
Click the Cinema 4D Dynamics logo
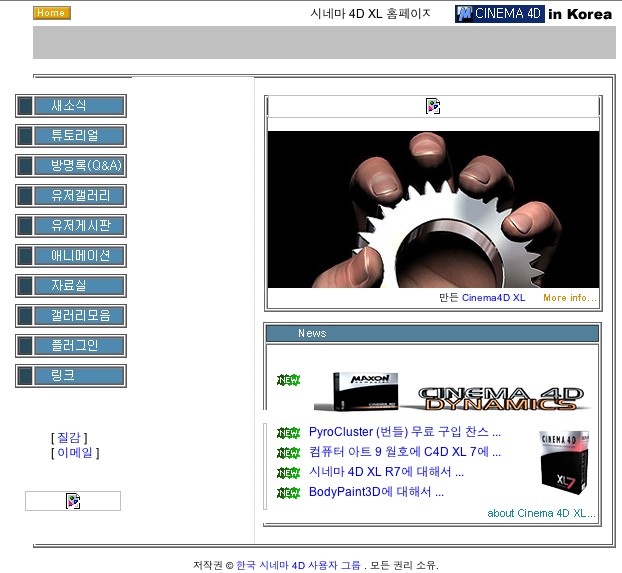click(x=501, y=398)
